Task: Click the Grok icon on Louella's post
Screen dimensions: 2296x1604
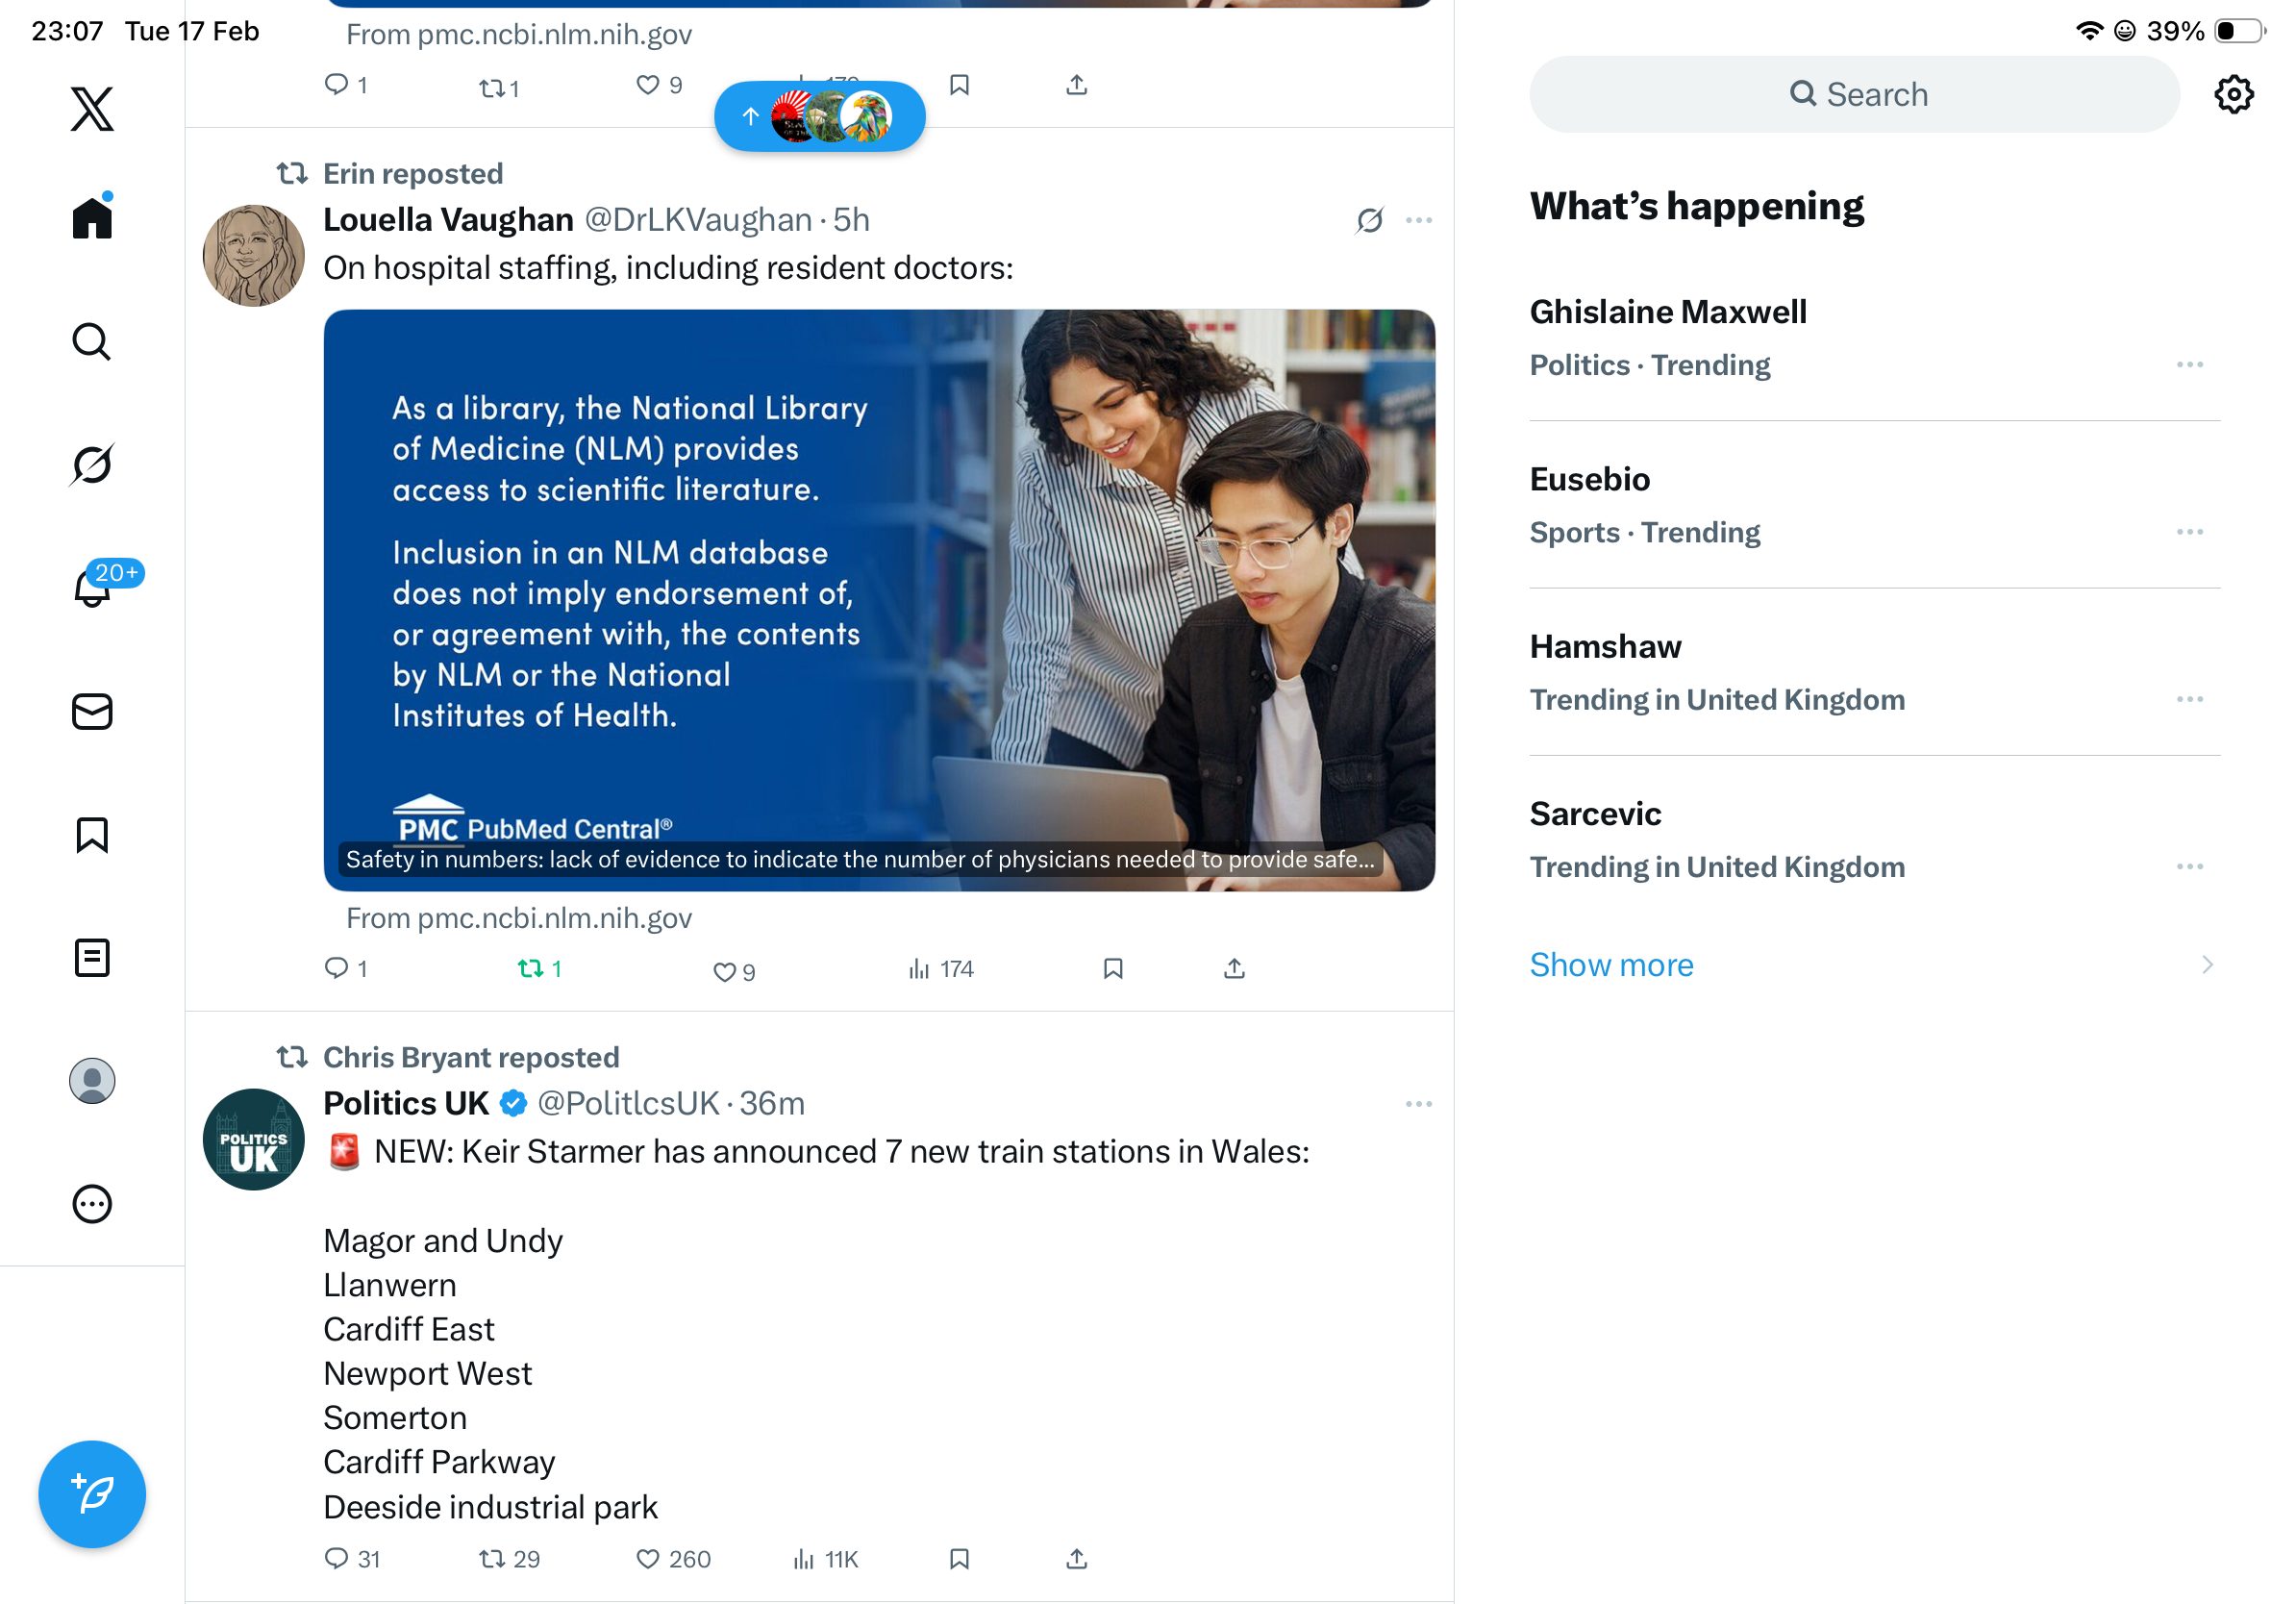Action: 1369,220
